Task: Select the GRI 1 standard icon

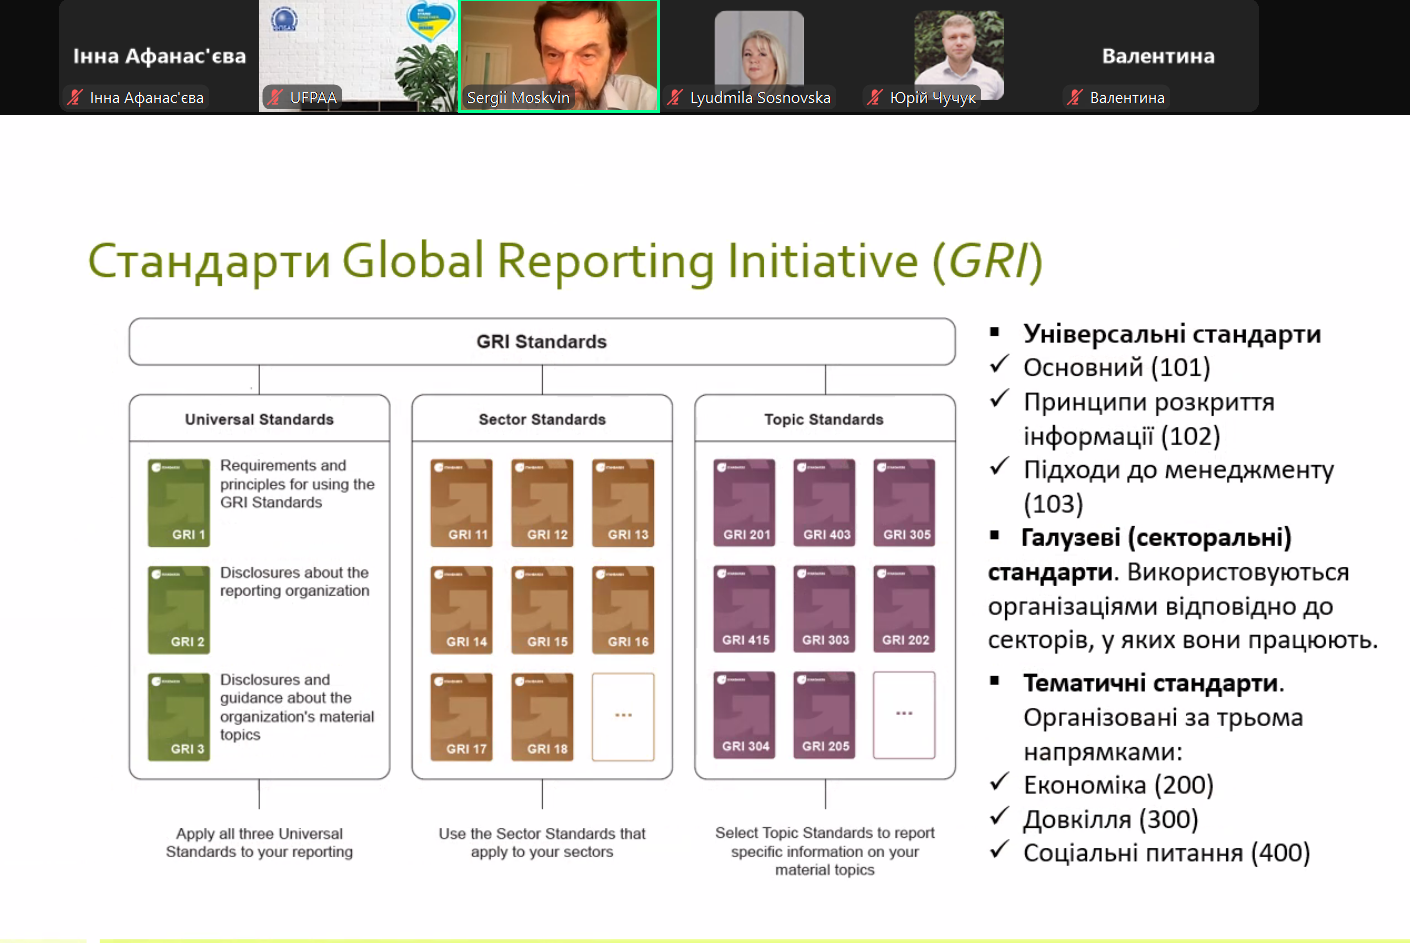Action: 179,503
